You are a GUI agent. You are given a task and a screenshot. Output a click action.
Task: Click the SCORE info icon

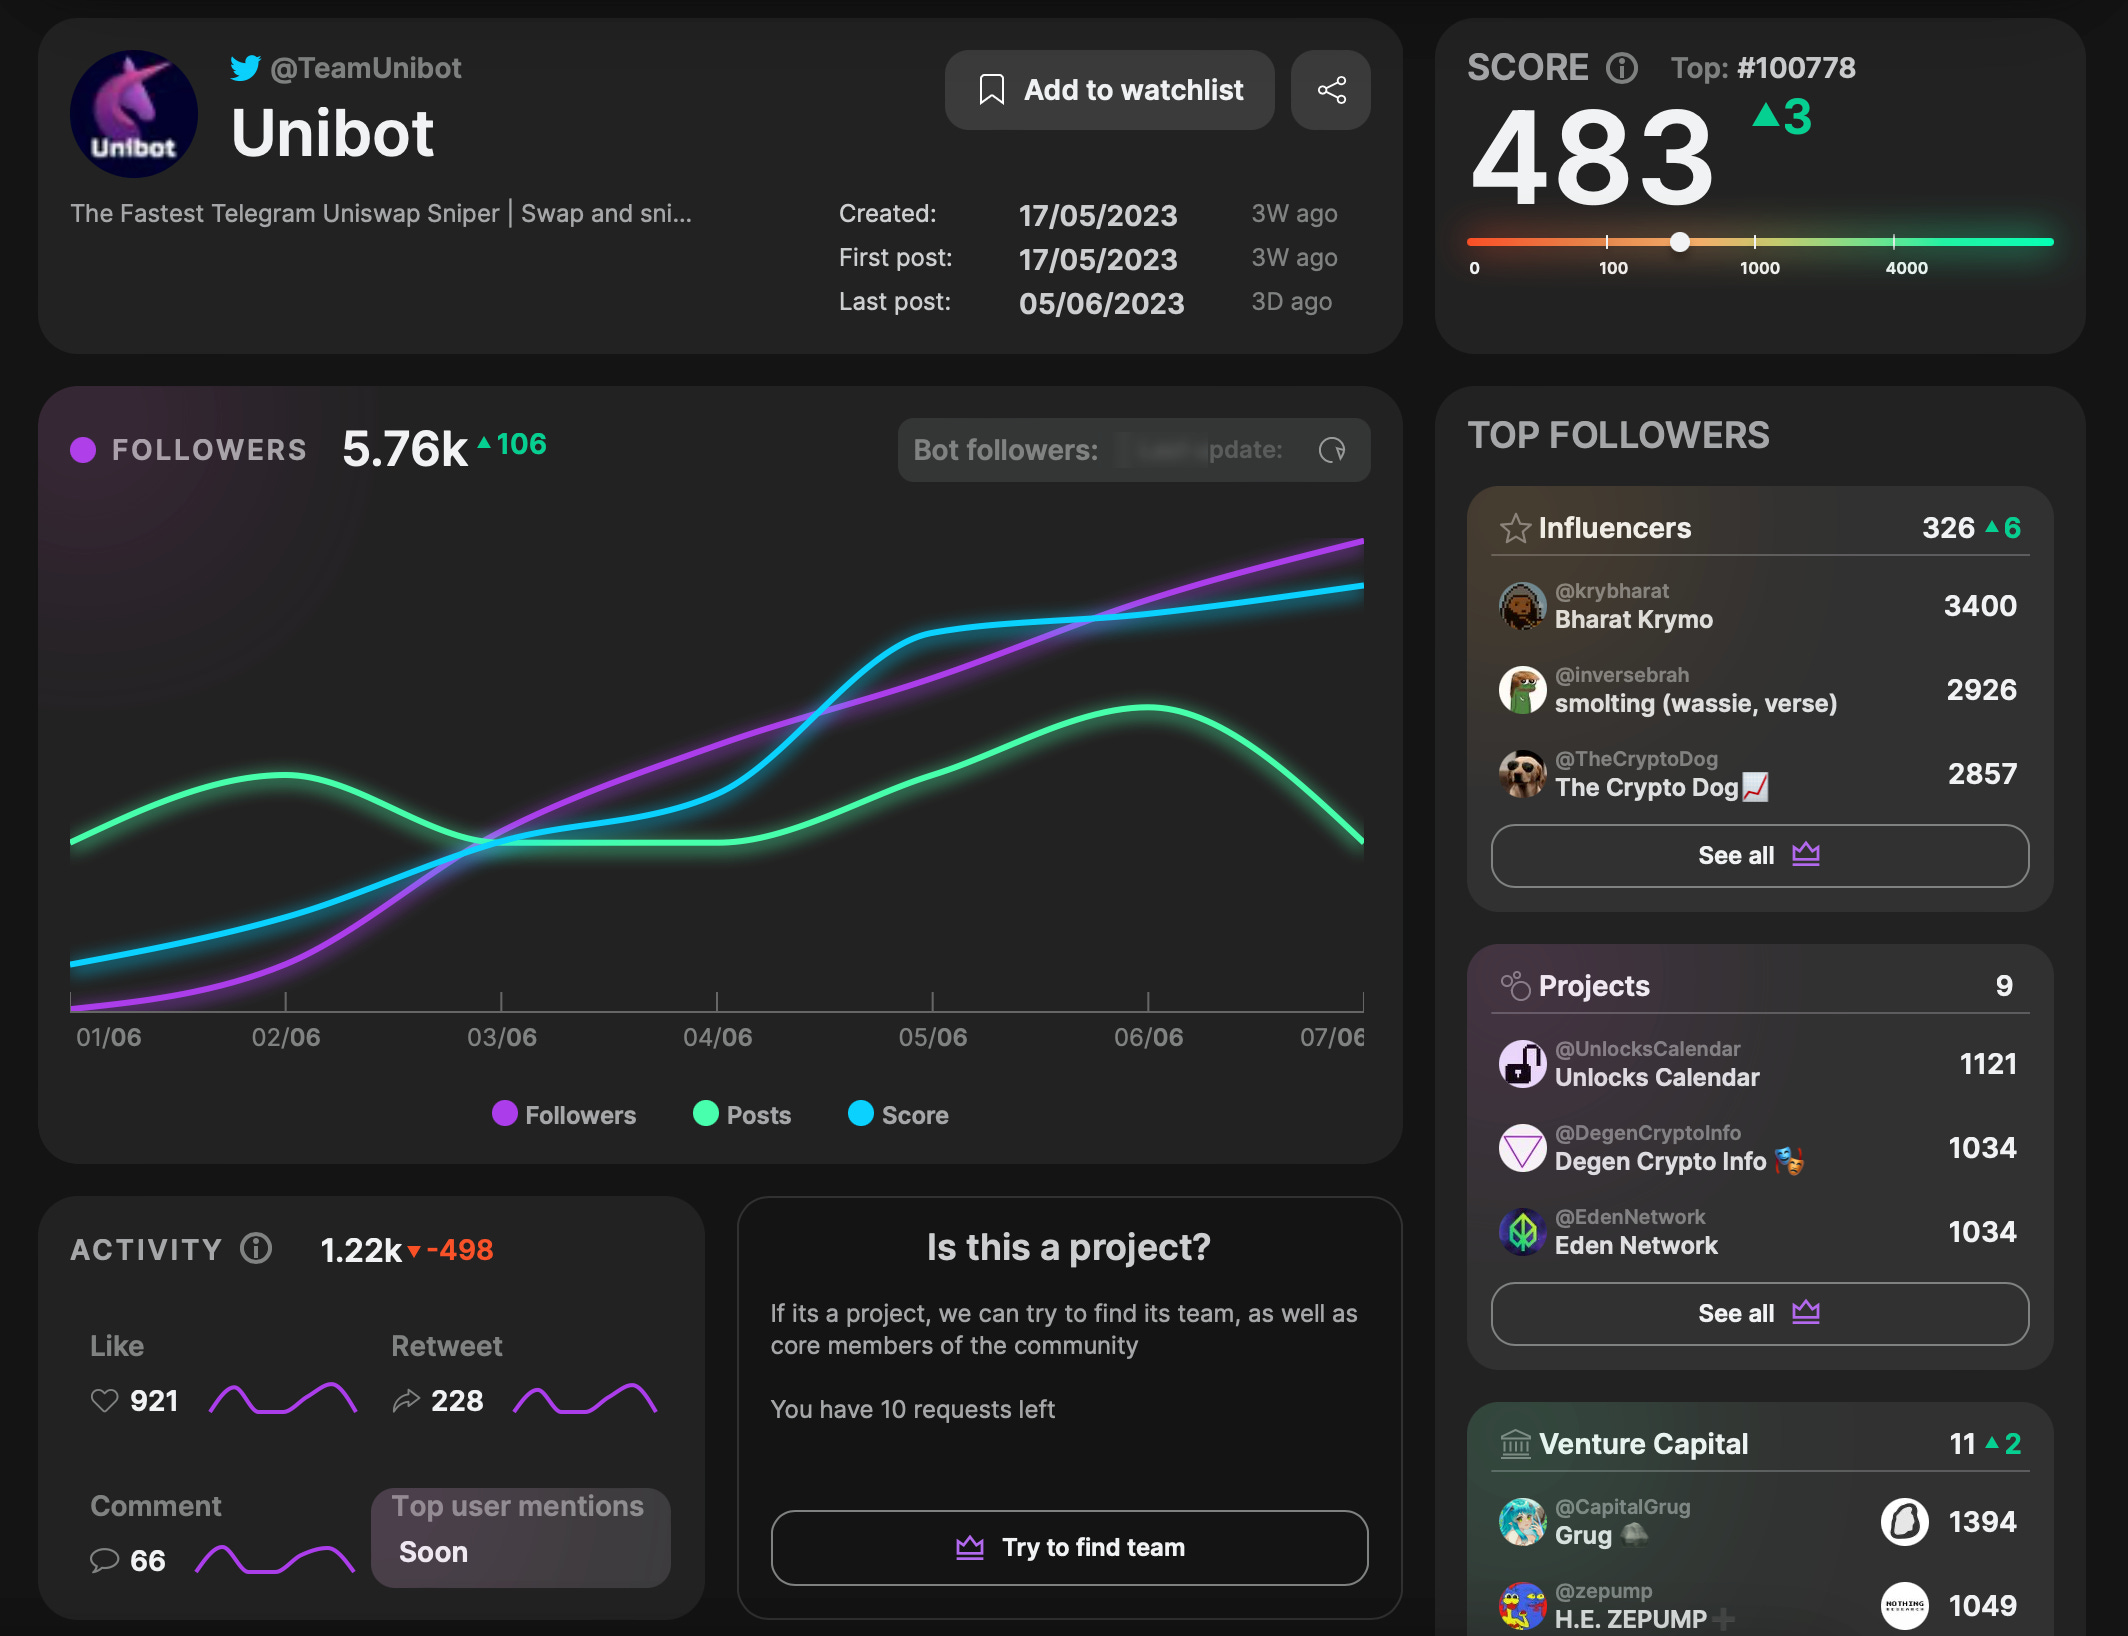click(1622, 68)
